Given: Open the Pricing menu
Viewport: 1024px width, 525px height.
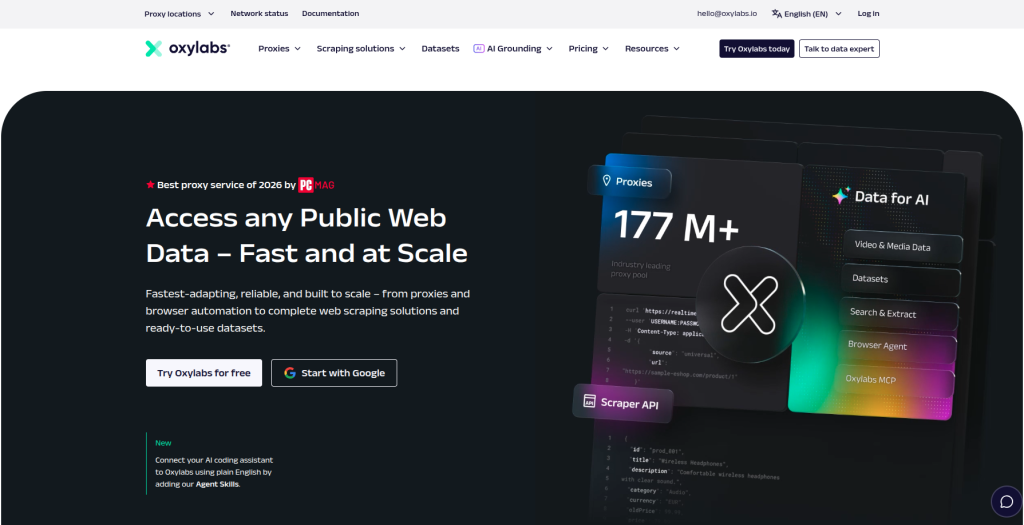Looking at the screenshot, I should click(x=588, y=48).
